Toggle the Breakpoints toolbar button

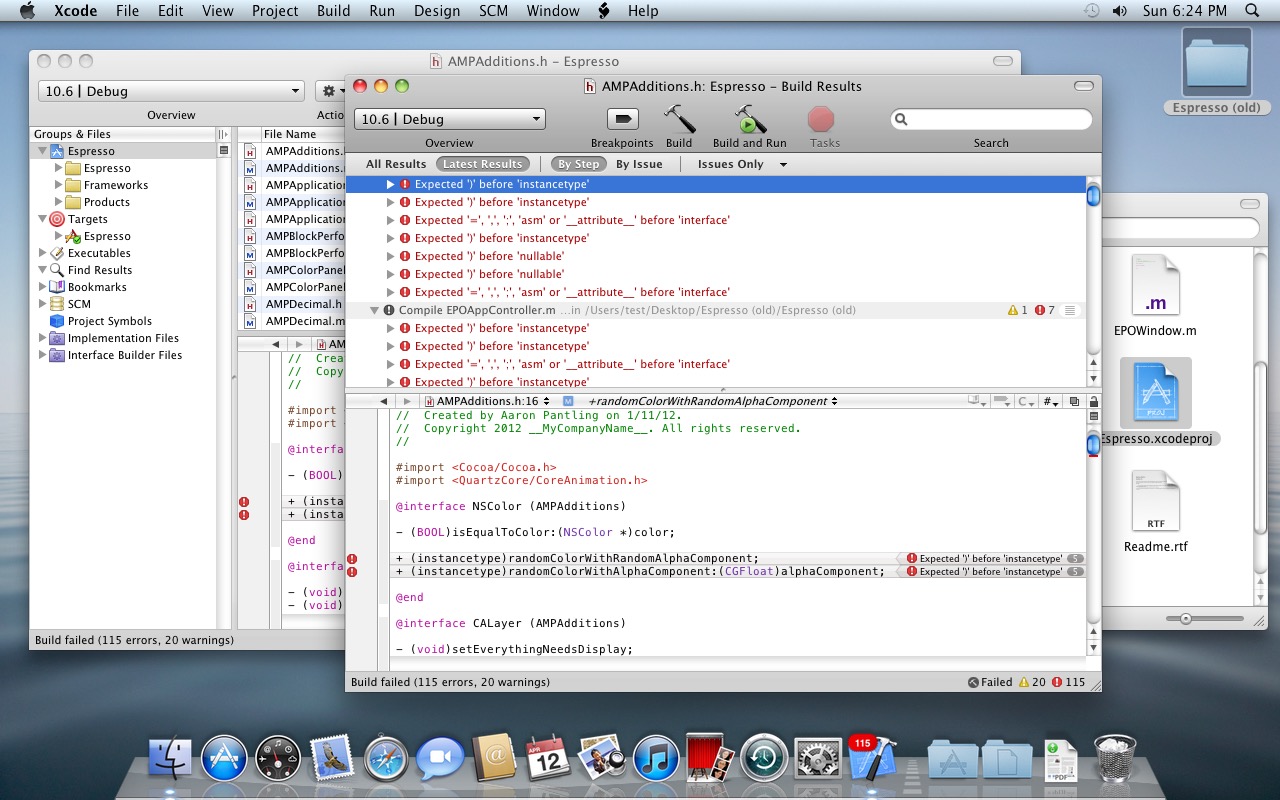point(622,120)
